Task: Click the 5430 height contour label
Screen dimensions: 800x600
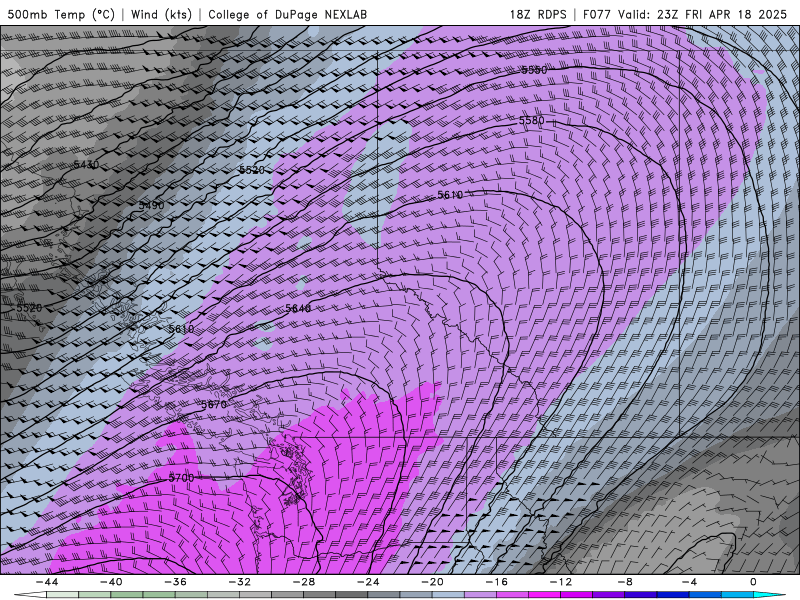Action: [x=86, y=165]
